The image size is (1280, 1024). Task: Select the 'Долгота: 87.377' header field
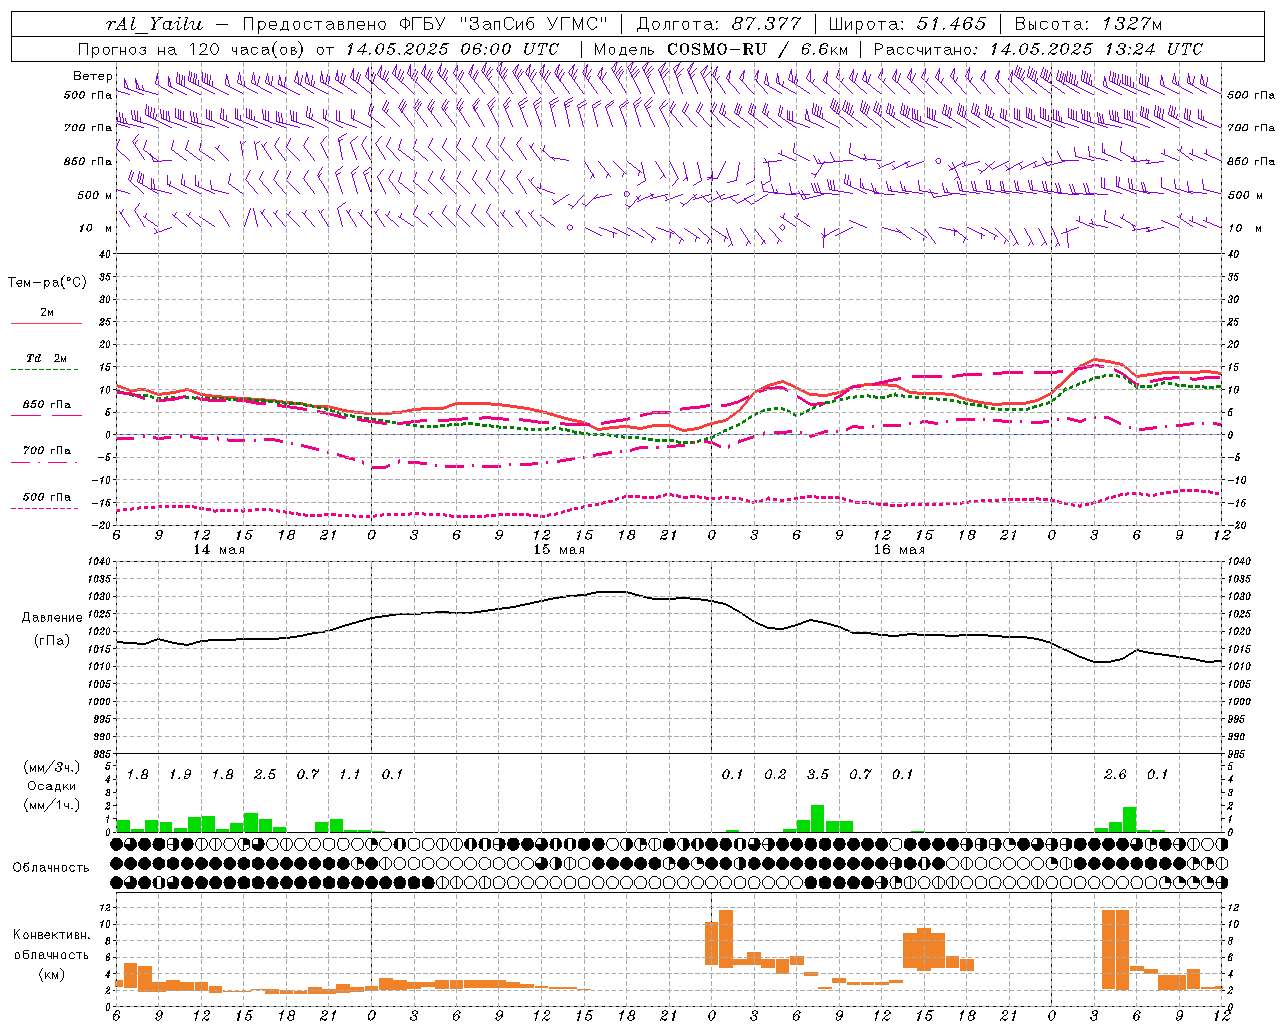click(x=718, y=24)
